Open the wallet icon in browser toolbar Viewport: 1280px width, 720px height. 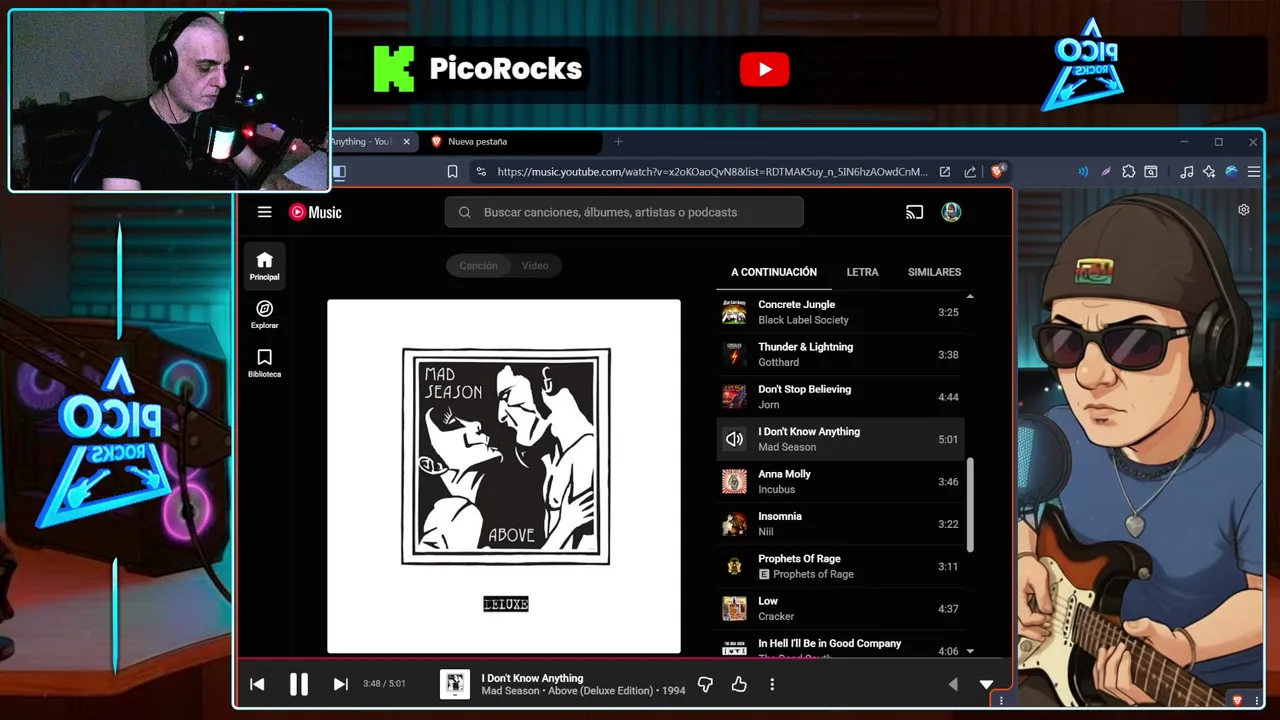click(1151, 172)
